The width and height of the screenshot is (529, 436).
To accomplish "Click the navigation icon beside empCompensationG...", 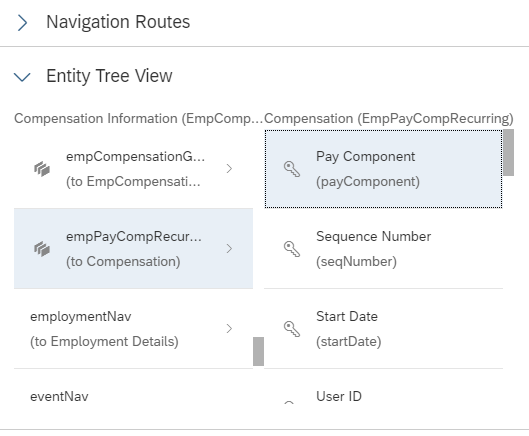I will 42,169.
